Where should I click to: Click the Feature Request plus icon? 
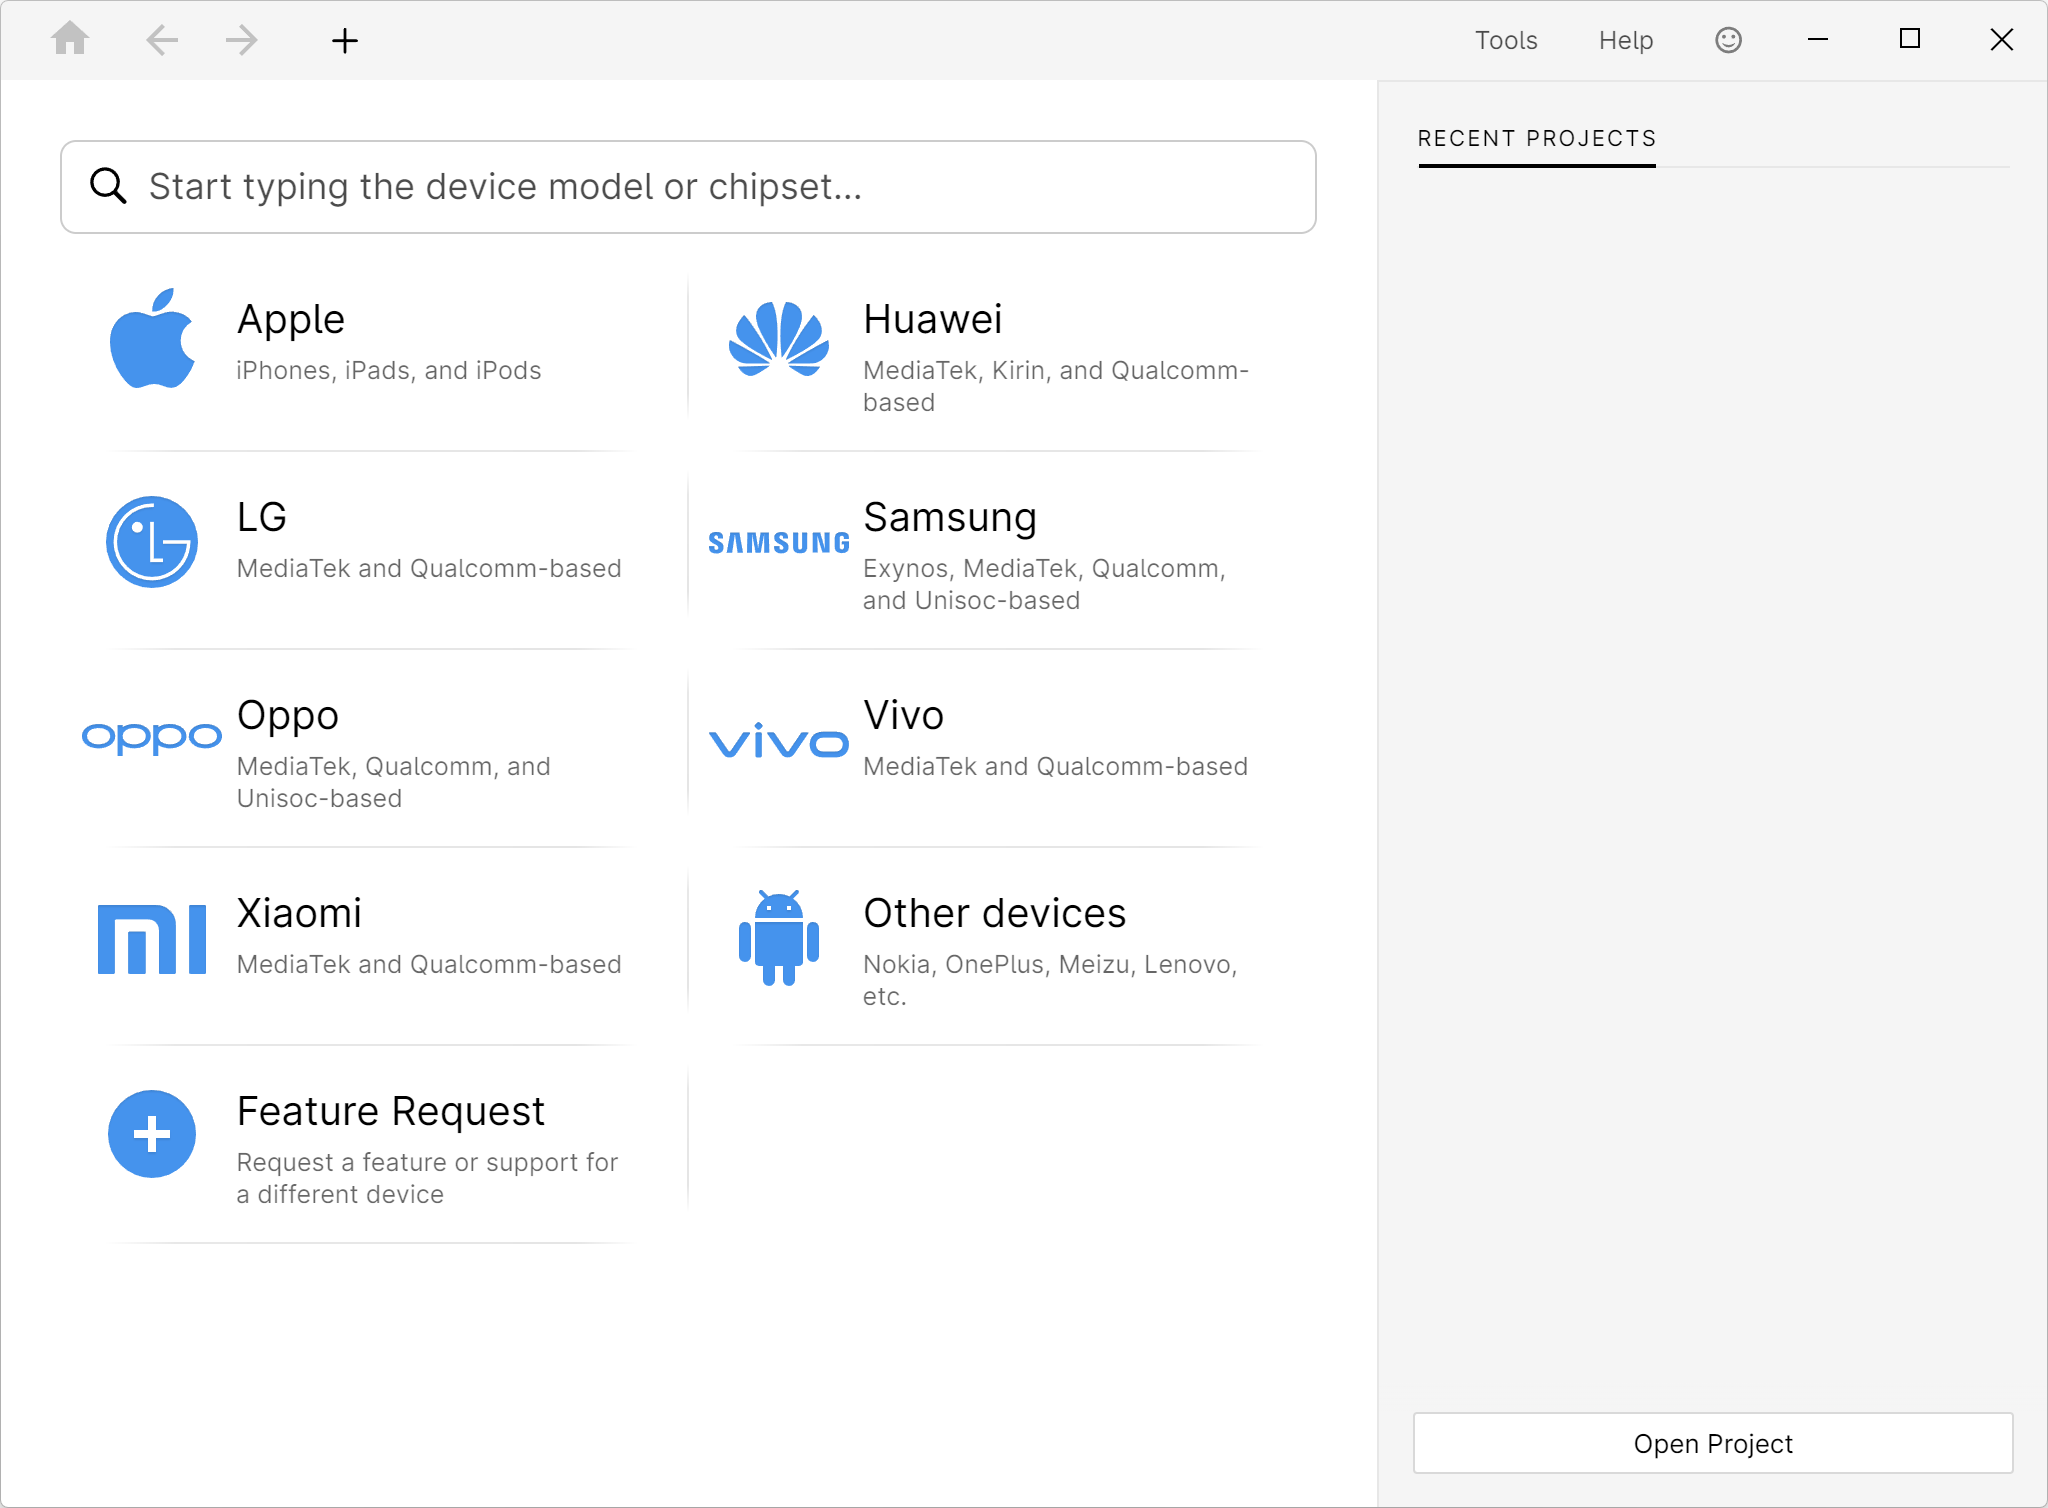click(x=152, y=1134)
